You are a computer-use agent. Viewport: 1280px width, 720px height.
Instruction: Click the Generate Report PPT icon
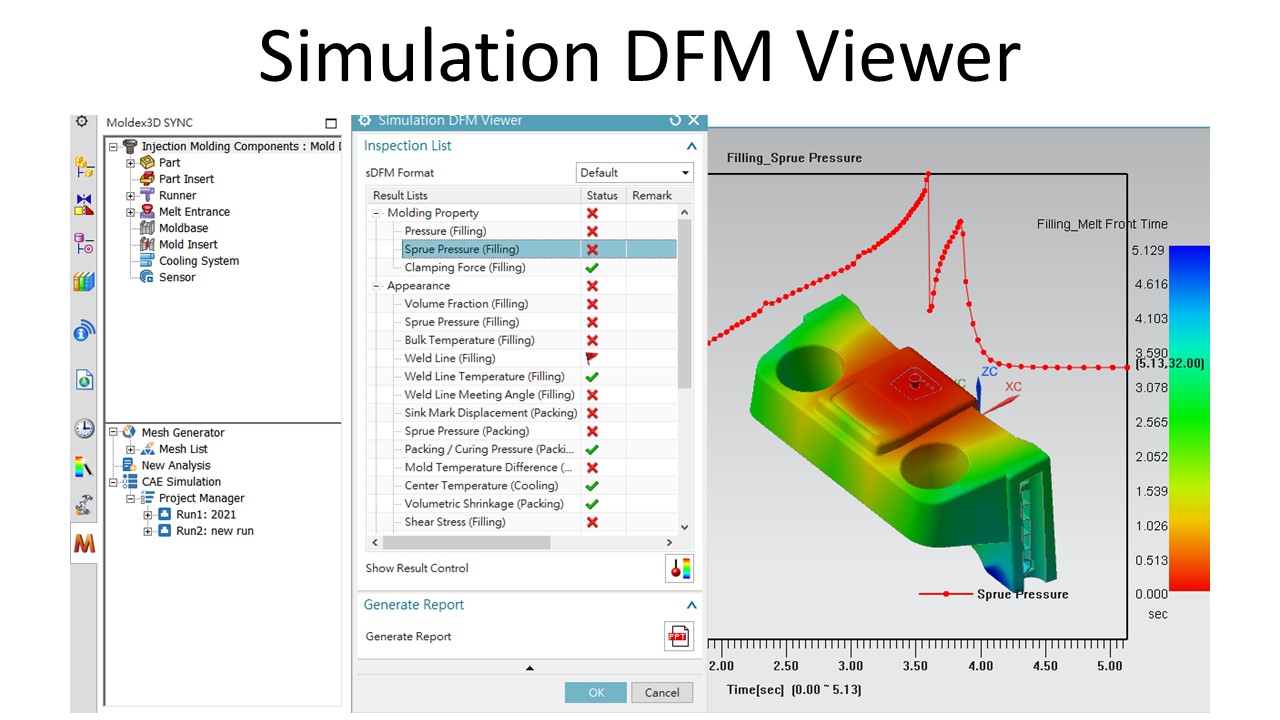(679, 636)
